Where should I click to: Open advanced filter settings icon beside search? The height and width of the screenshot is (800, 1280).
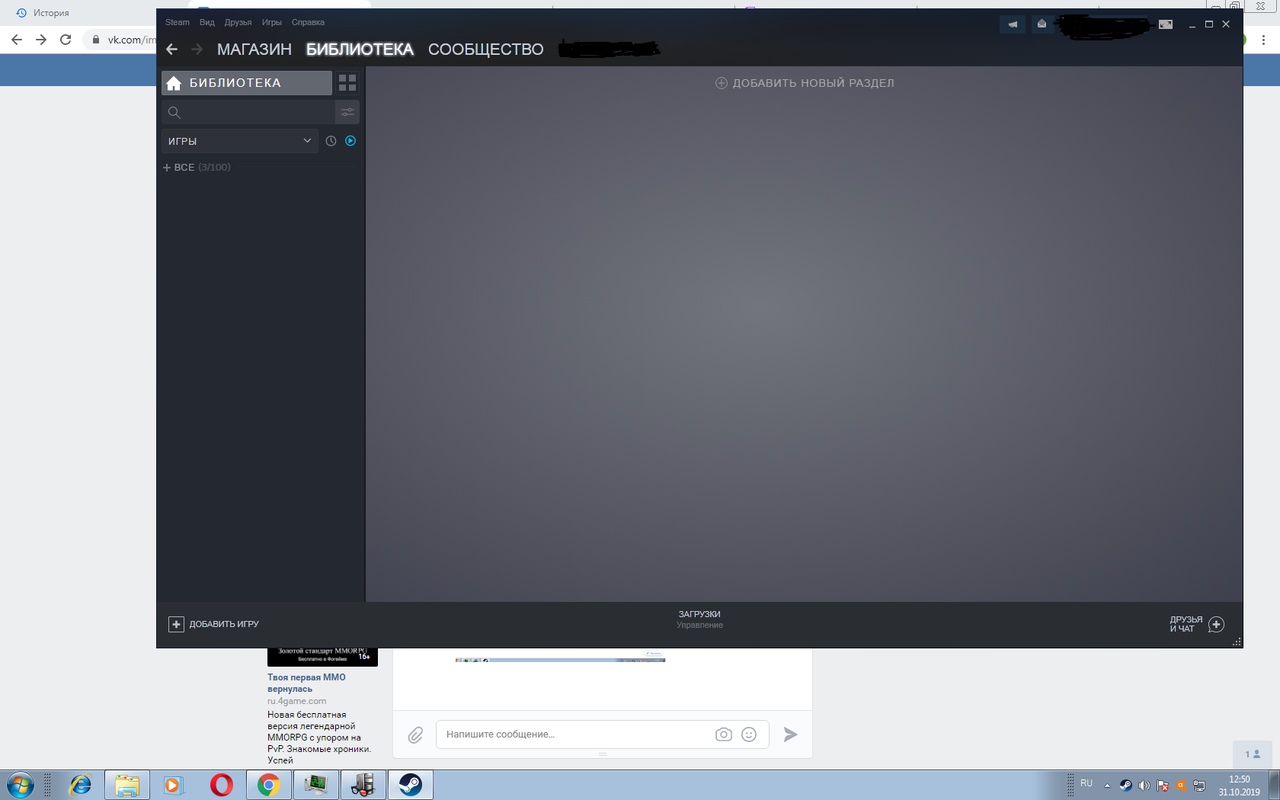coord(347,112)
